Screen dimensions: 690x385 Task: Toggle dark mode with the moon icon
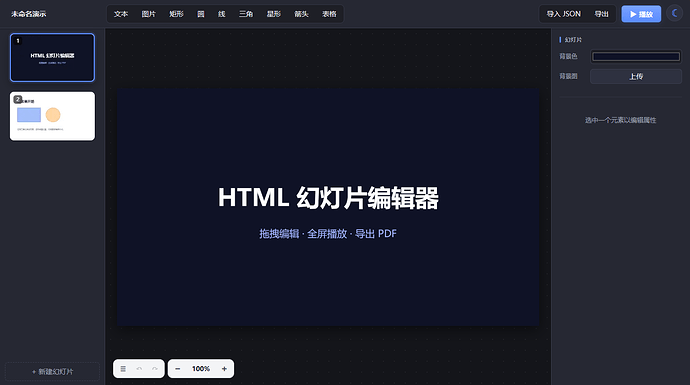(x=674, y=14)
